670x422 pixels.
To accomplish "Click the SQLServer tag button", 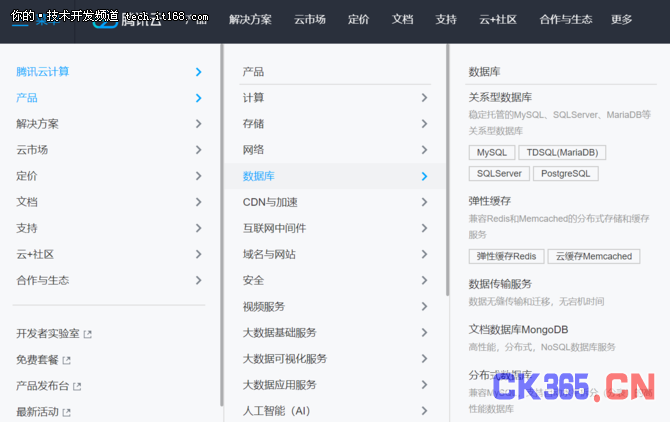I will point(499,173).
